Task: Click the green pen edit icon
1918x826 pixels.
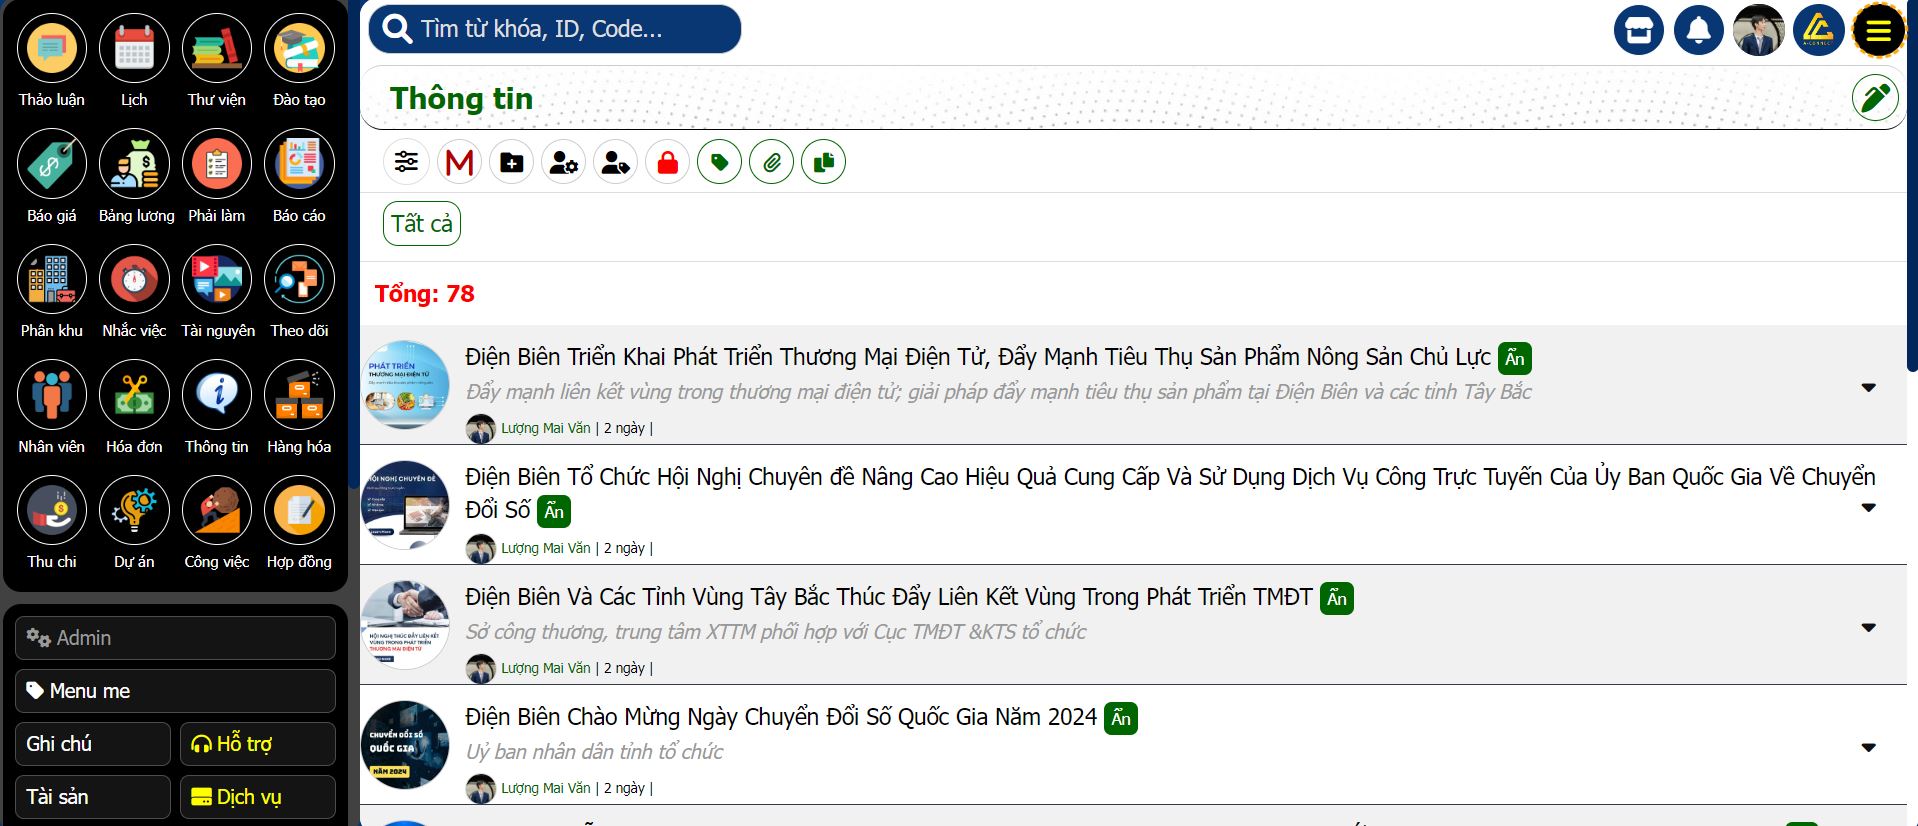Action: pyautogui.click(x=1874, y=98)
